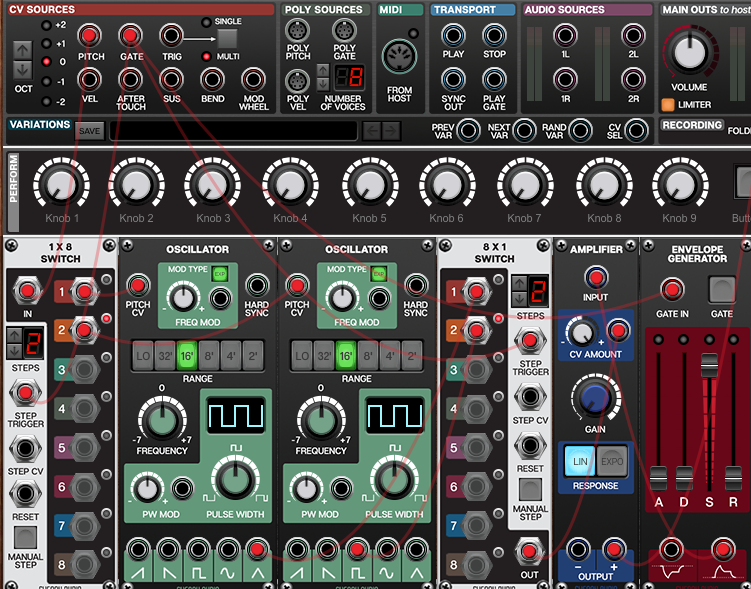
Task: Click the SUS jack
Action: 171,79
